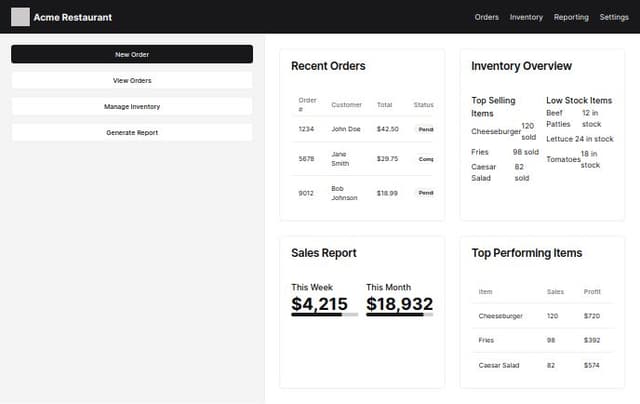Click the Sales column header
This screenshot has height=404, width=640.
tap(555, 292)
